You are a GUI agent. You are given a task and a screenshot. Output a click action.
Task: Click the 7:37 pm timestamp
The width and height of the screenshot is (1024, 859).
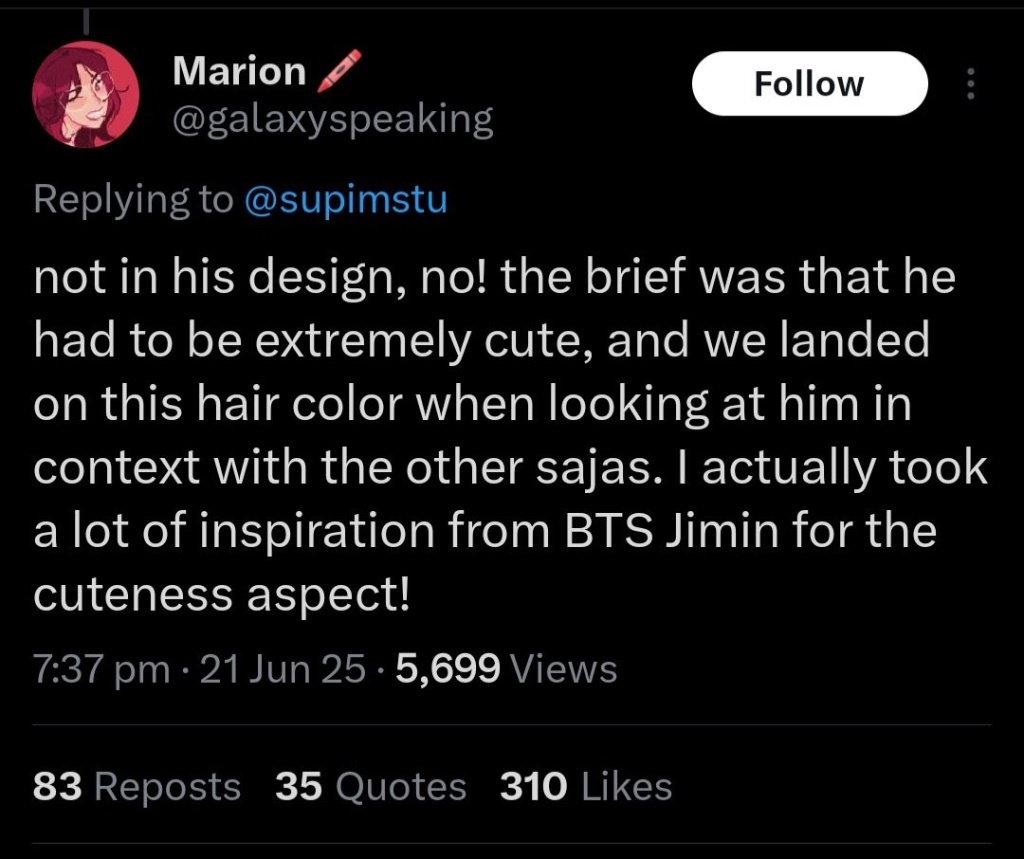101,670
